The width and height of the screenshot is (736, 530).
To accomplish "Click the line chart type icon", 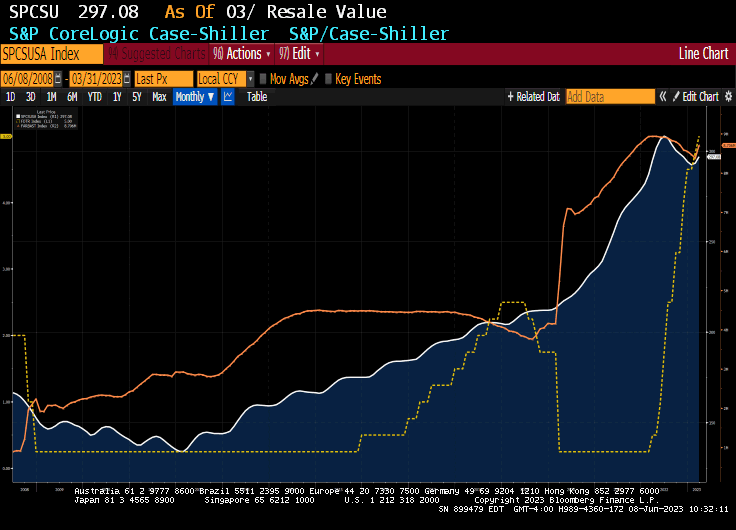I will point(228,97).
